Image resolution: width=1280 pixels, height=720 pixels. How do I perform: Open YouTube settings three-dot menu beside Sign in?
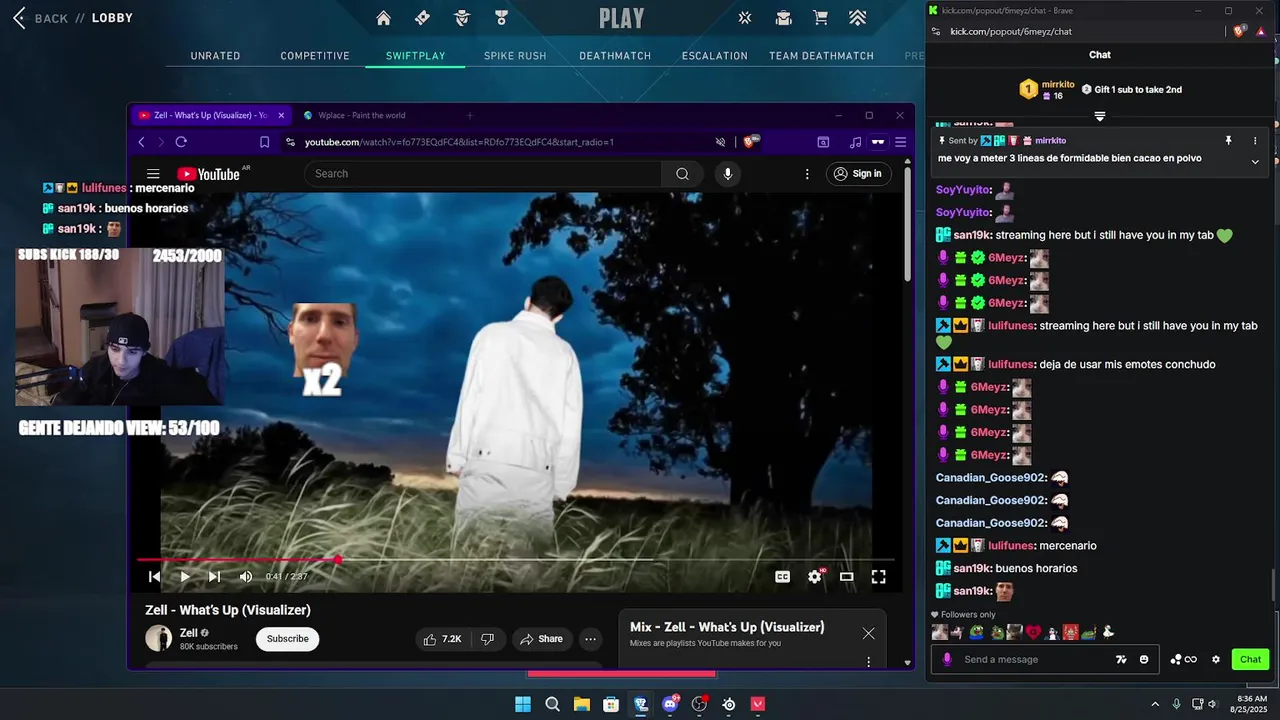(807, 174)
